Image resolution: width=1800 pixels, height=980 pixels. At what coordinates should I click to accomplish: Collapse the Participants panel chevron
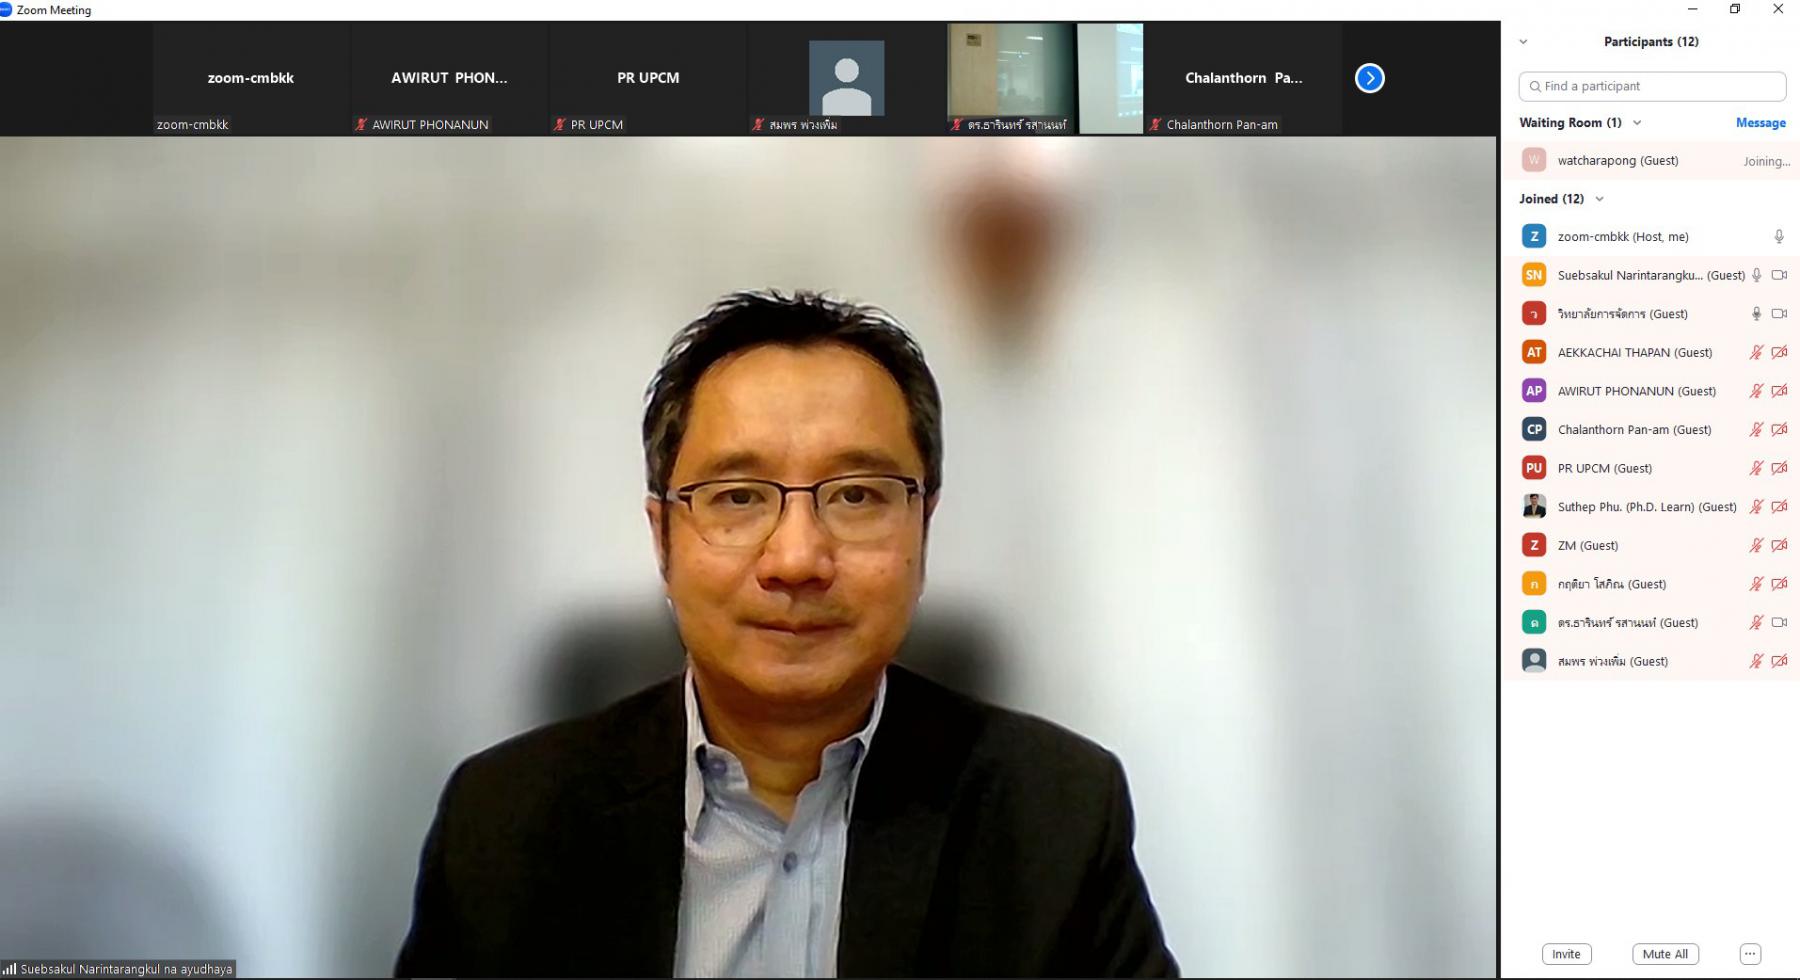(1523, 42)
